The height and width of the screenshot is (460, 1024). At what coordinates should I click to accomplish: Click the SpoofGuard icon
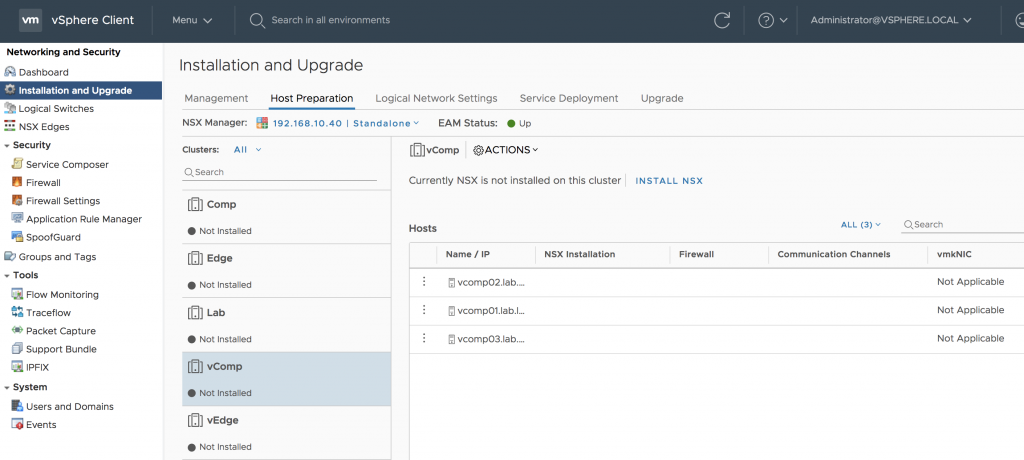(18, 237)
